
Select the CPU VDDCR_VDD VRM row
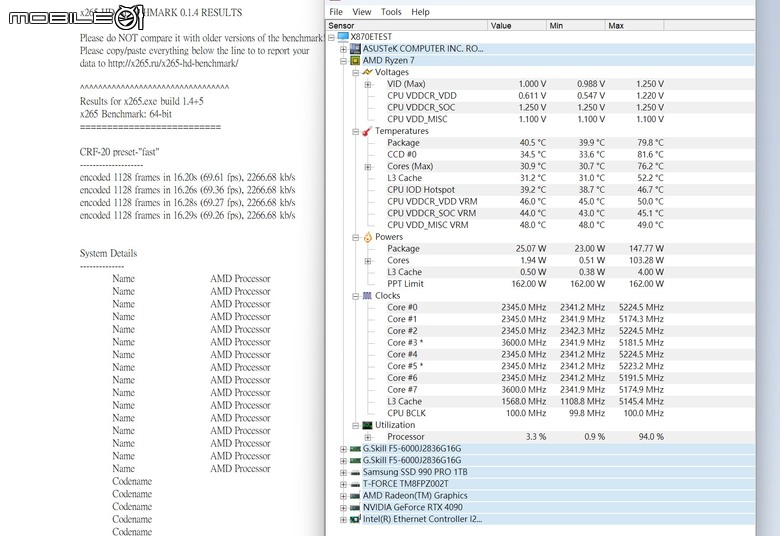point(525,202)
